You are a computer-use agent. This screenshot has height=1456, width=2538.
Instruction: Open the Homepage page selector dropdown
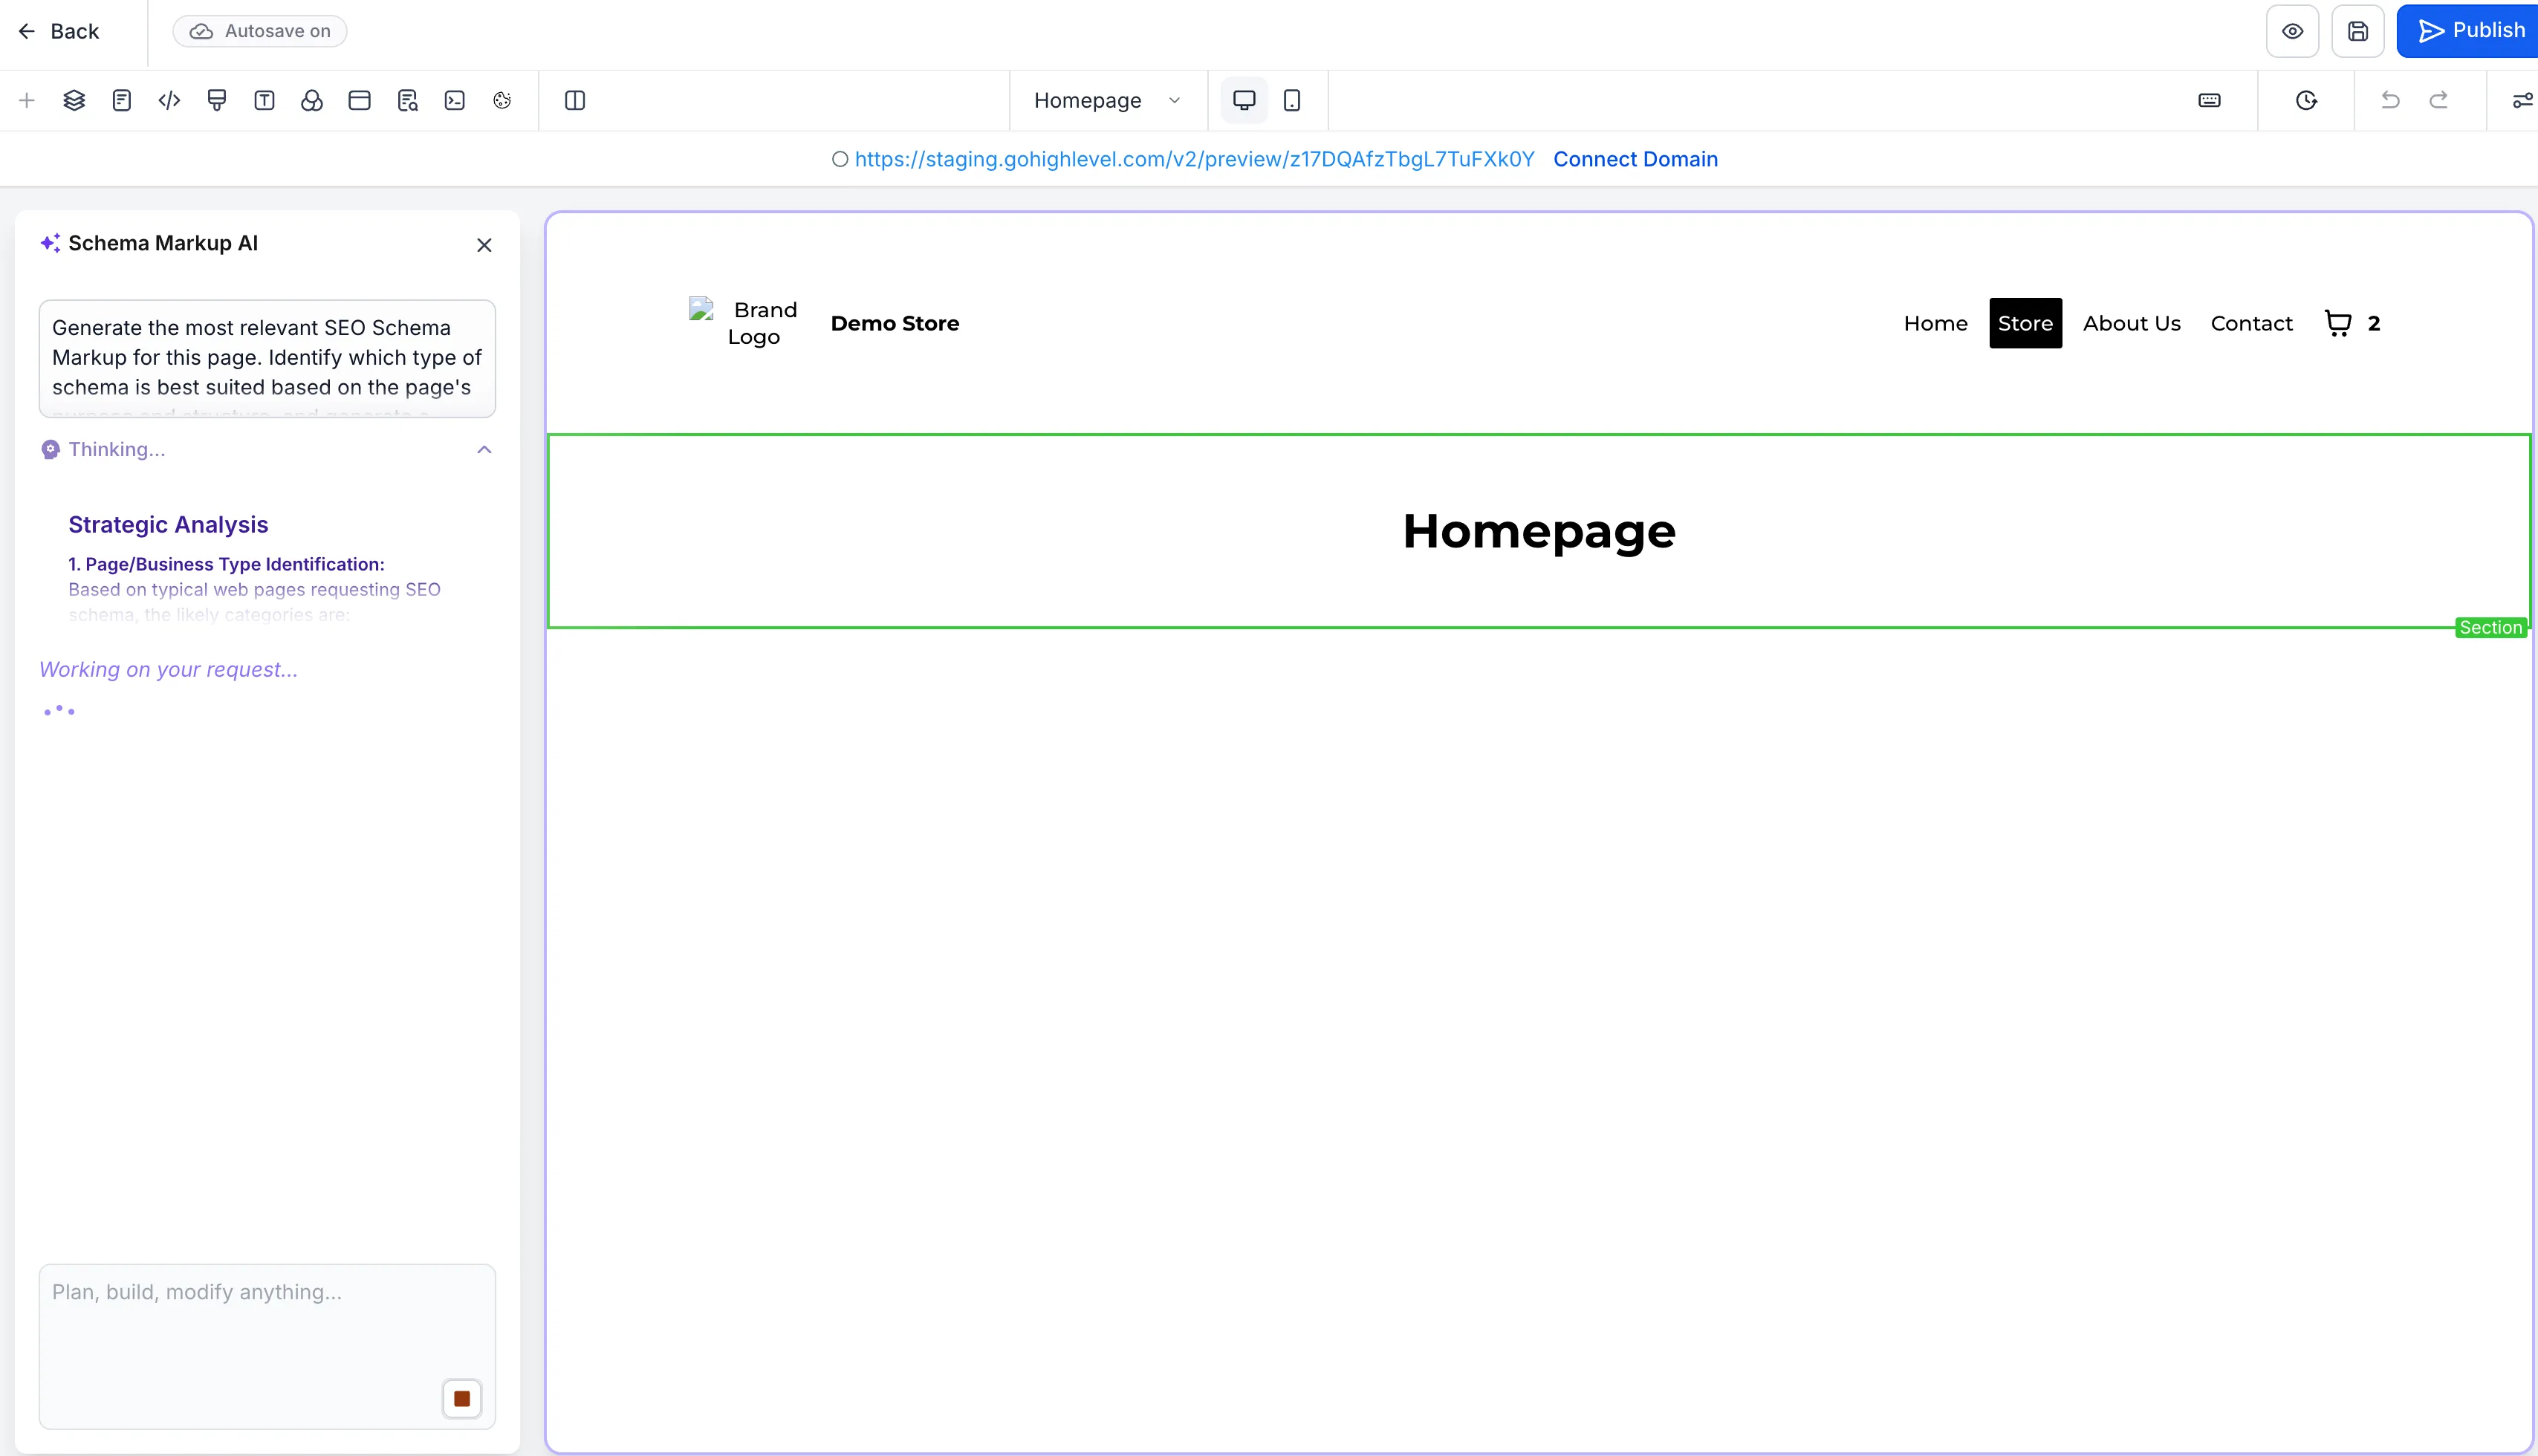[x=1107, y=100]
